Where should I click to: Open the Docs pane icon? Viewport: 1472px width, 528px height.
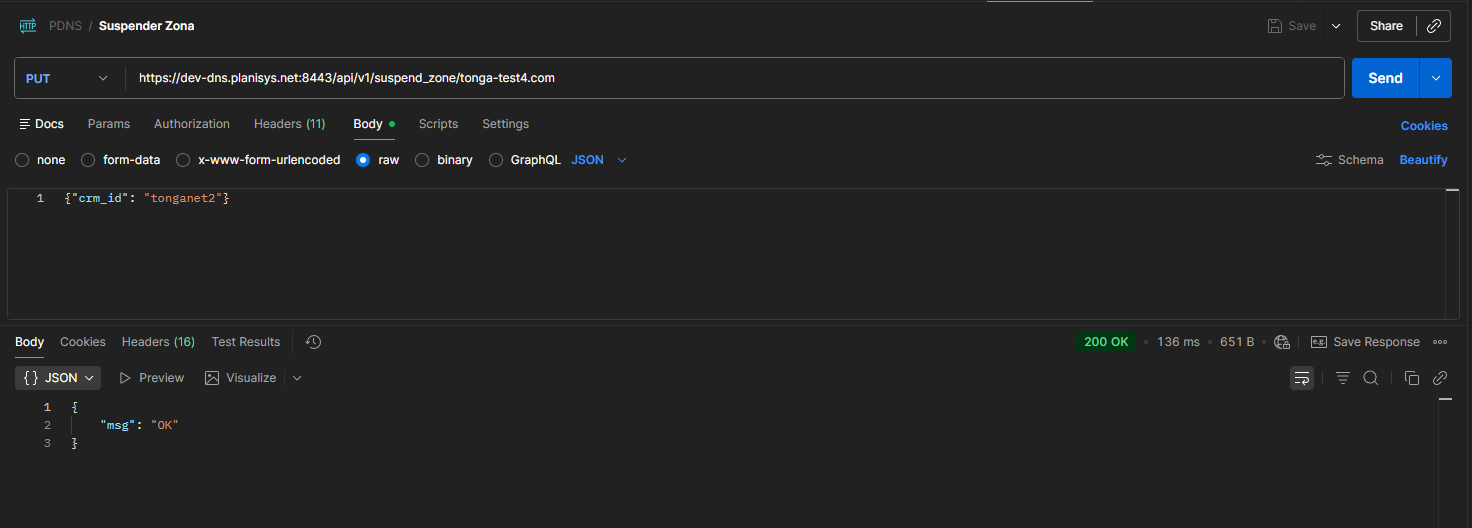25,124
